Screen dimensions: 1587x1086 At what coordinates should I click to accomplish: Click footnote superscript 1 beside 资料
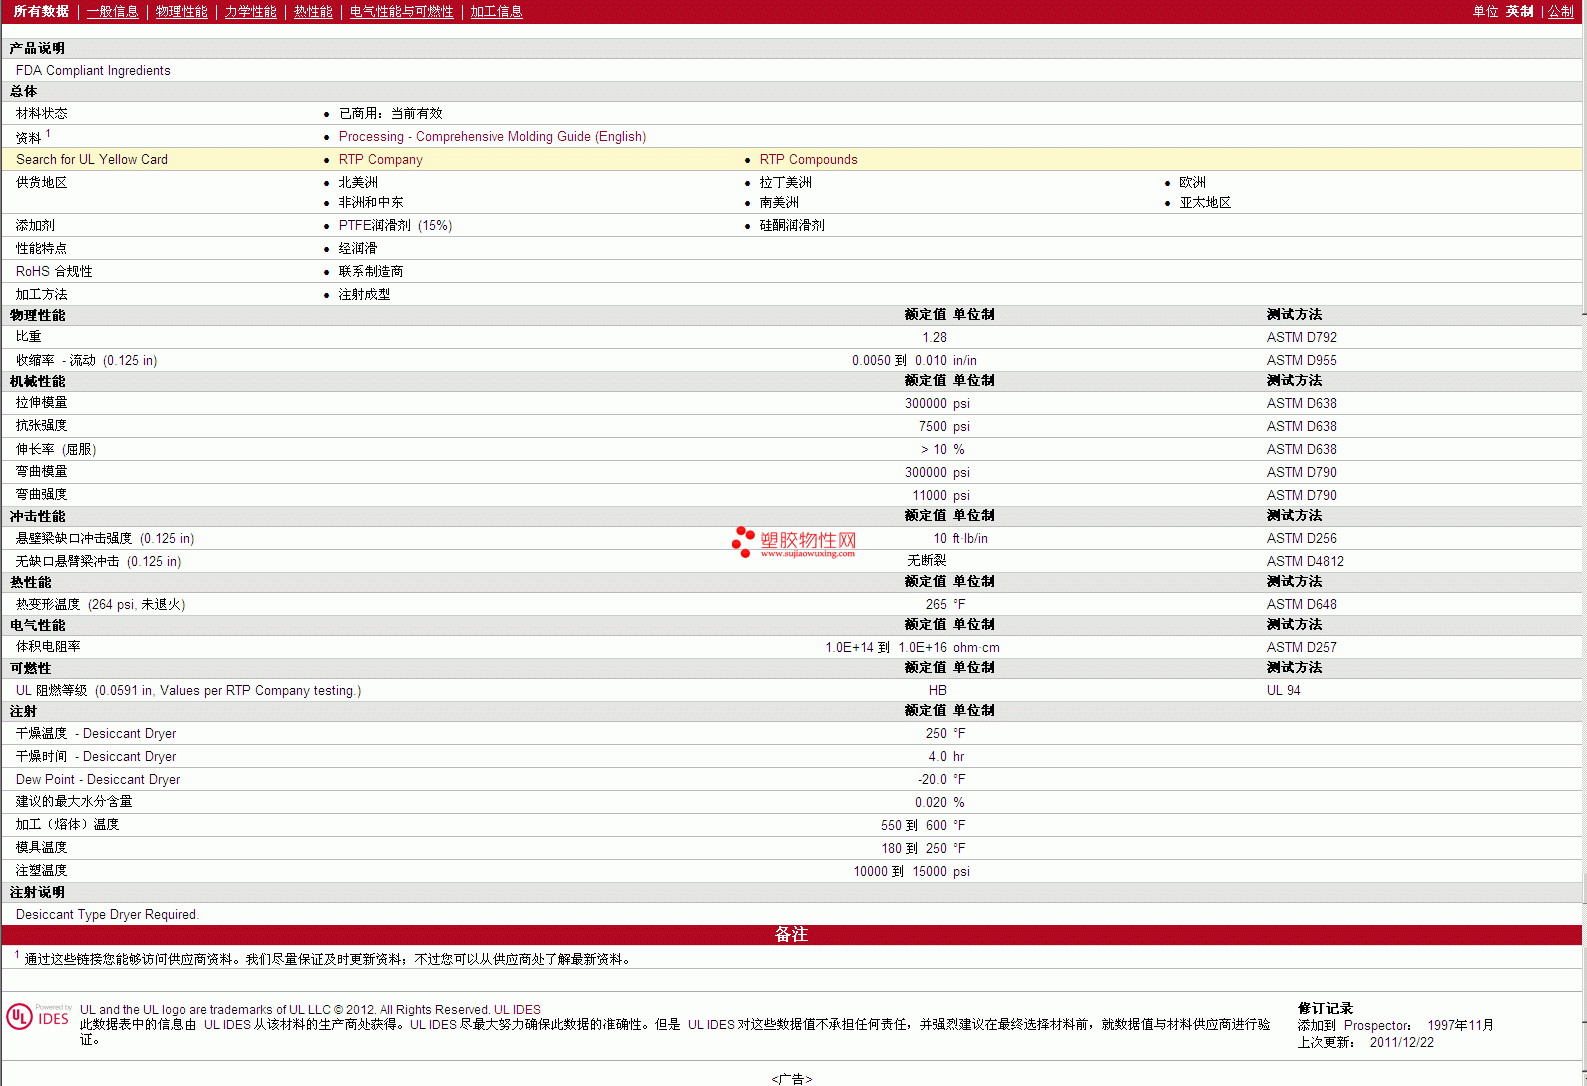pos(48,133)
